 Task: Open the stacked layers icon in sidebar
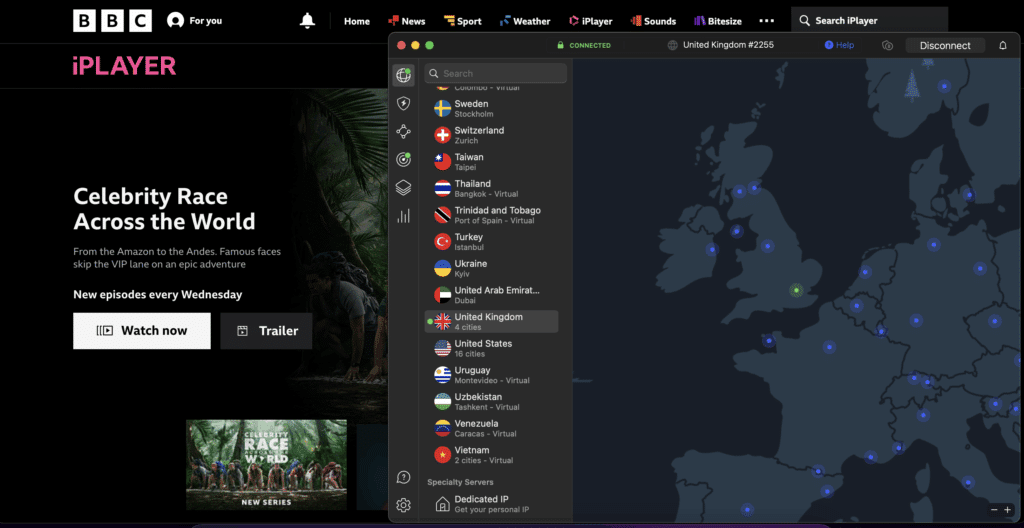(x=403, y=187)
